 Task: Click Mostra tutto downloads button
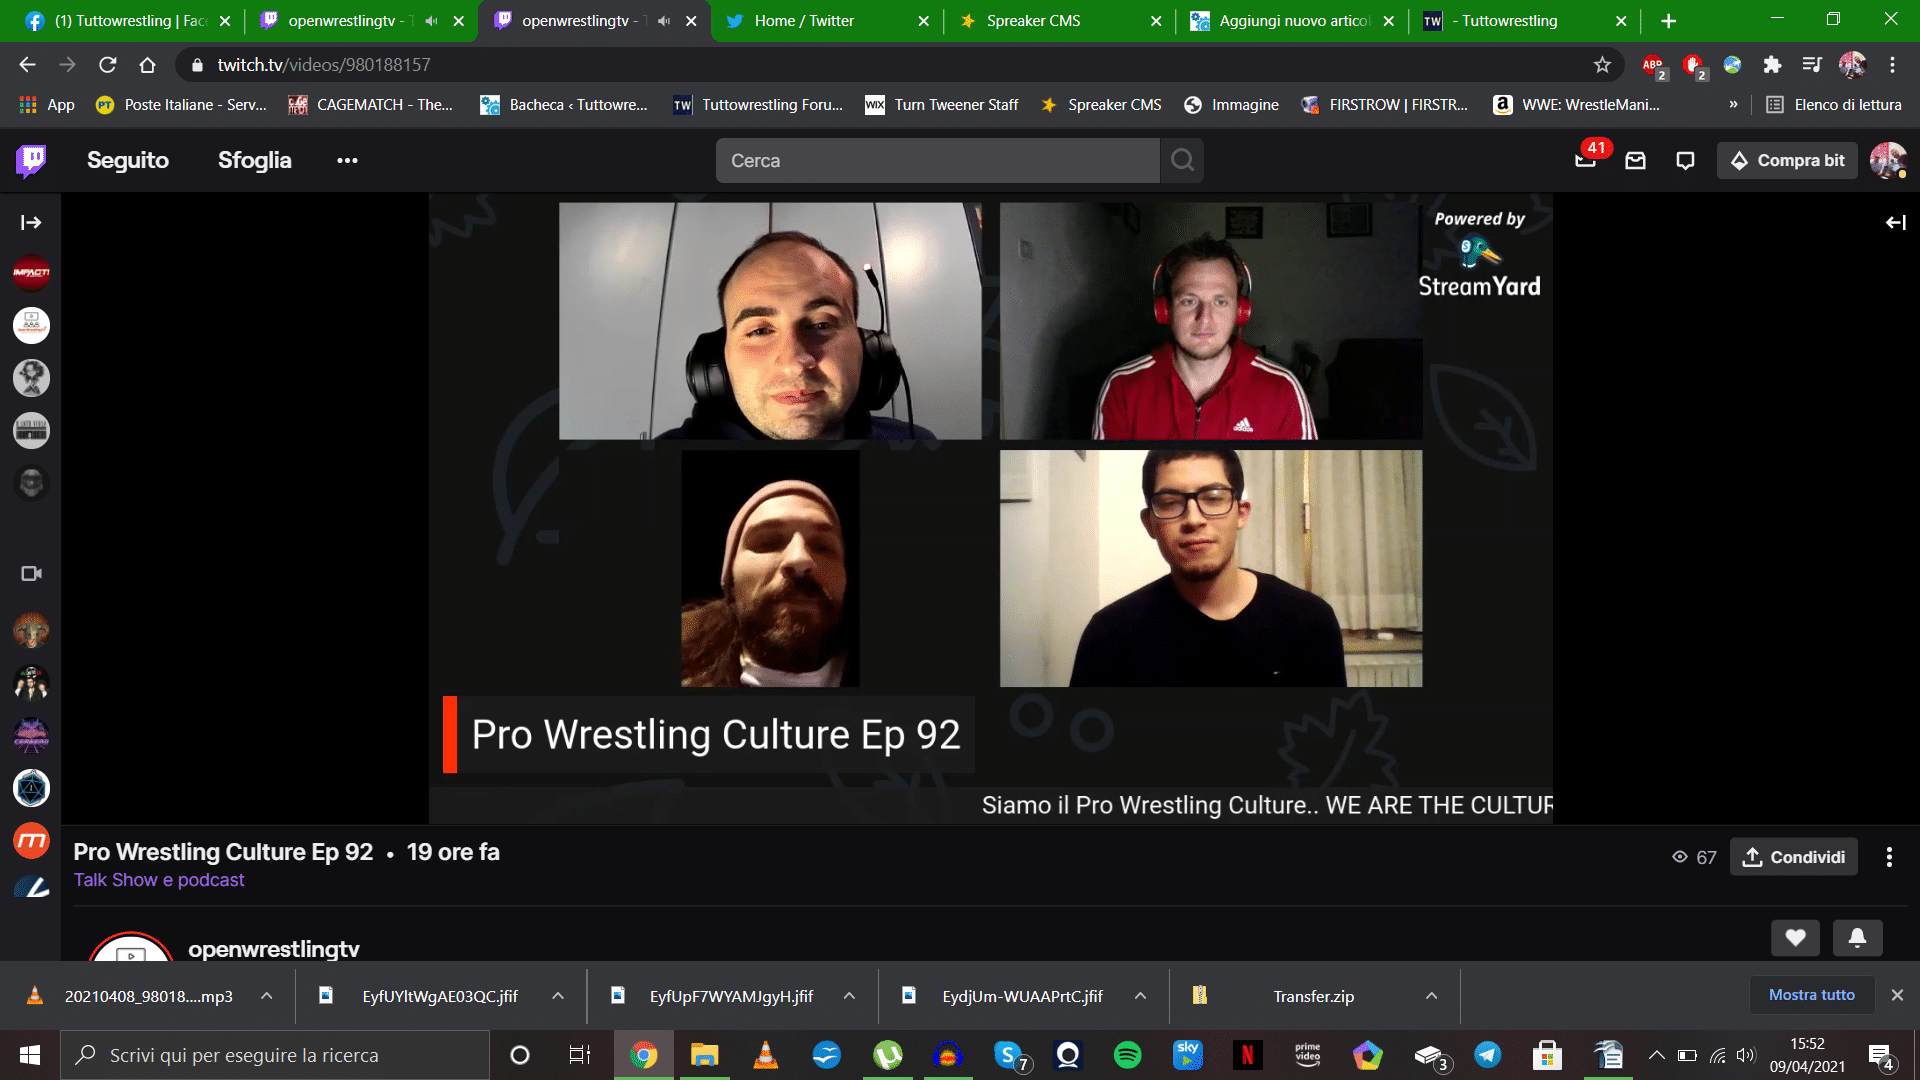pyautogui.click(x=1811, y=995)
